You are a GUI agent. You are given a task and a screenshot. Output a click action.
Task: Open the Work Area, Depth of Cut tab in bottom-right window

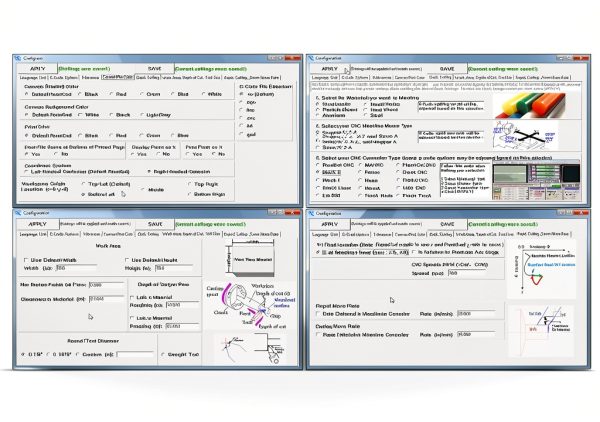(x=484, y=234)
